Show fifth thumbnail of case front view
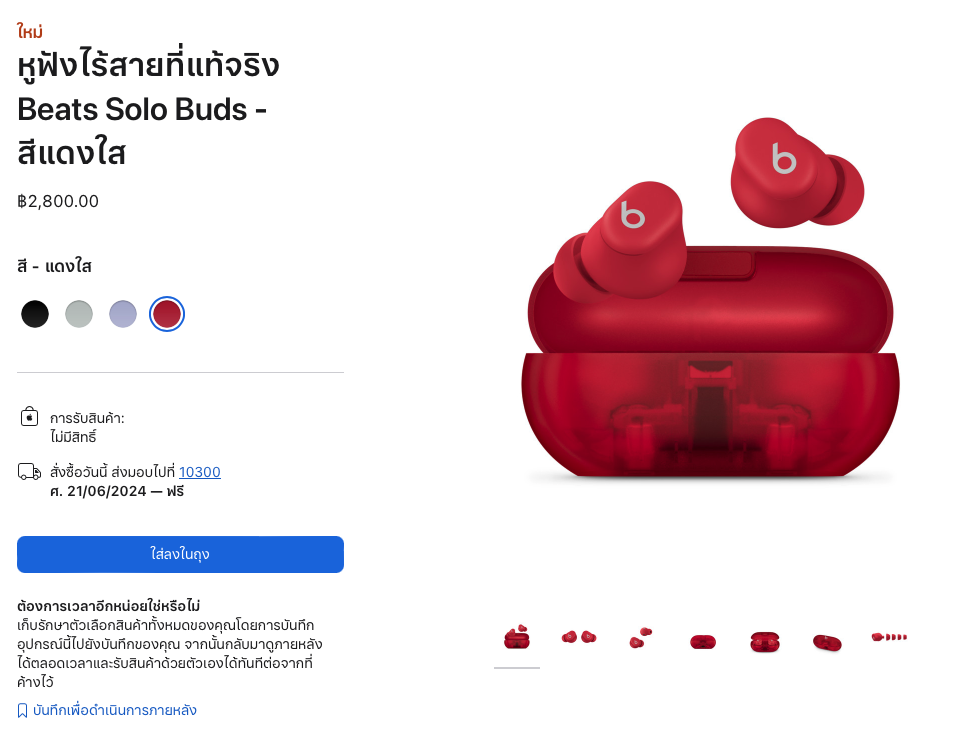Viewport: 956px width, 753px height. [x=765, y=641]
